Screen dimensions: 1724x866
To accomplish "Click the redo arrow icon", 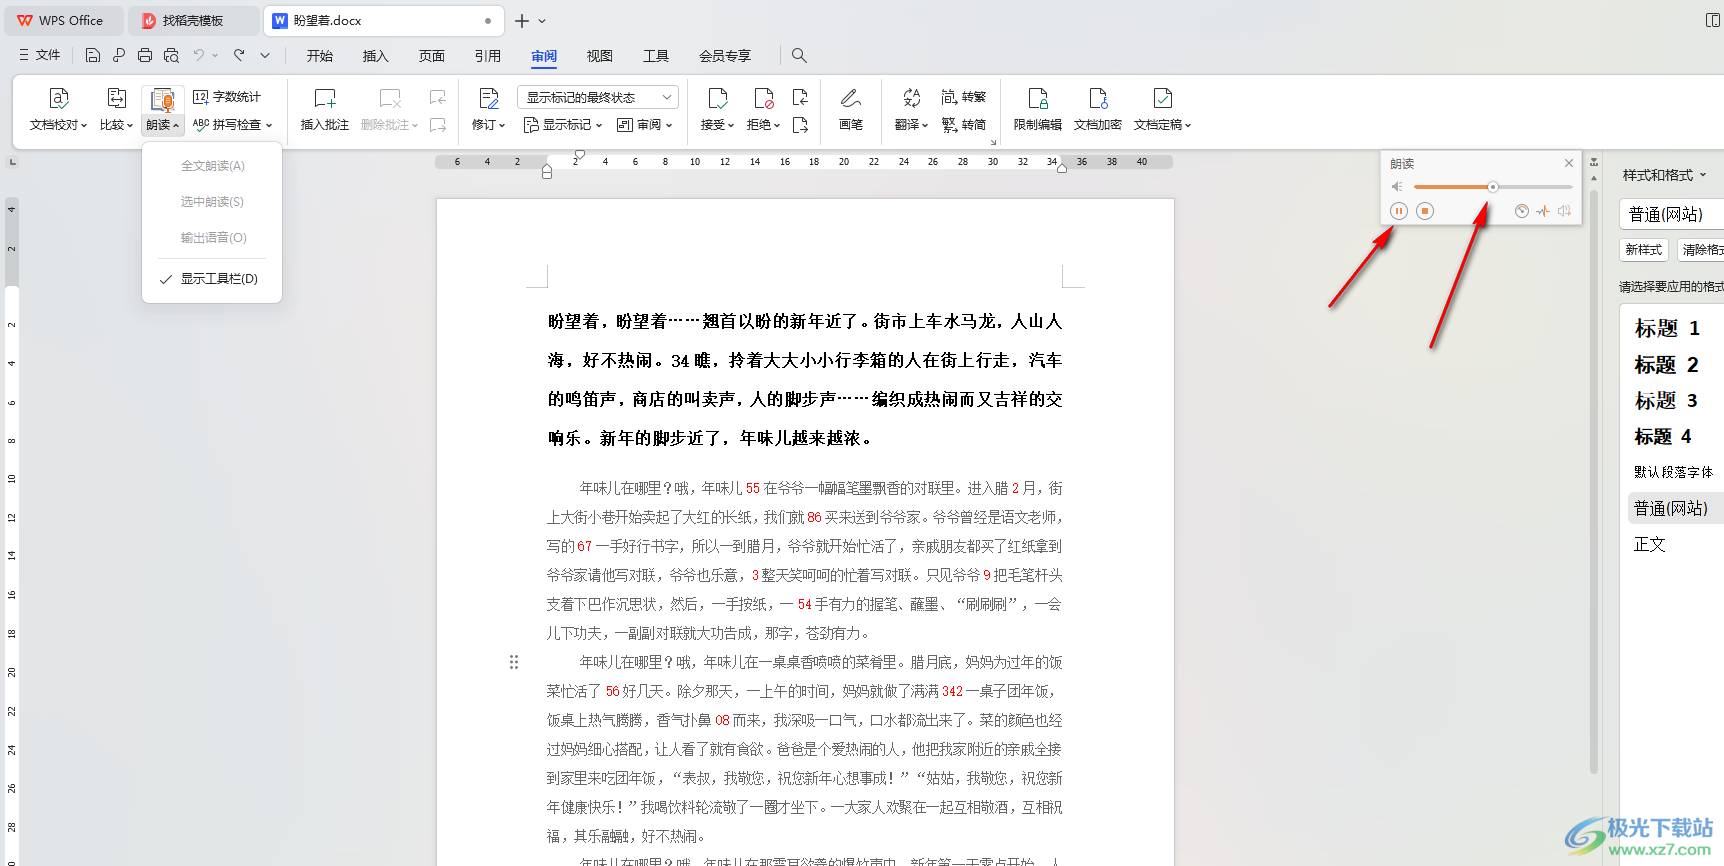I will (x=239, y=55).
